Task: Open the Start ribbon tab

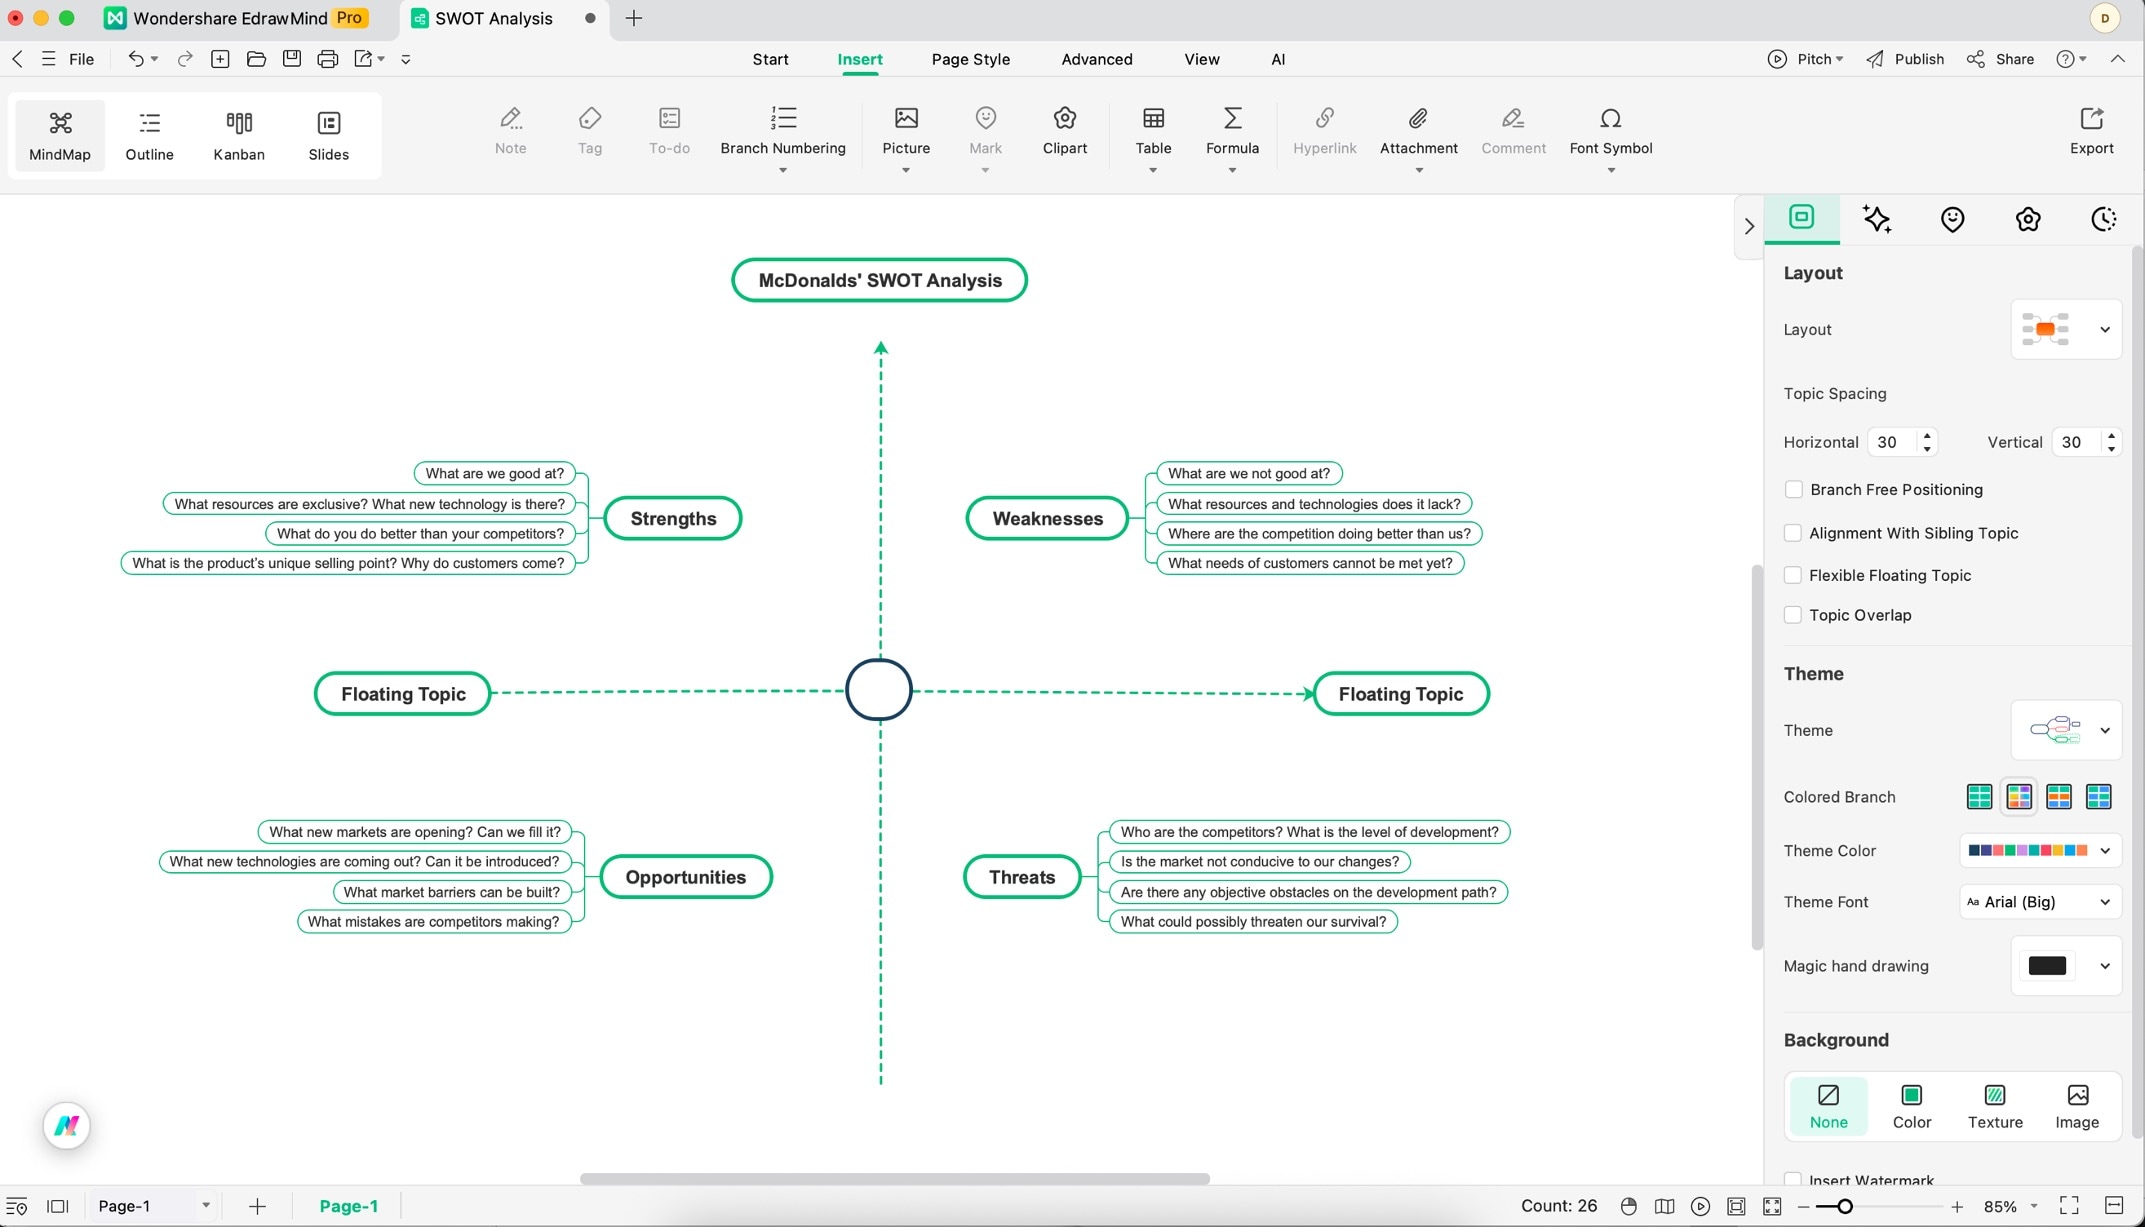Action: 770,59
